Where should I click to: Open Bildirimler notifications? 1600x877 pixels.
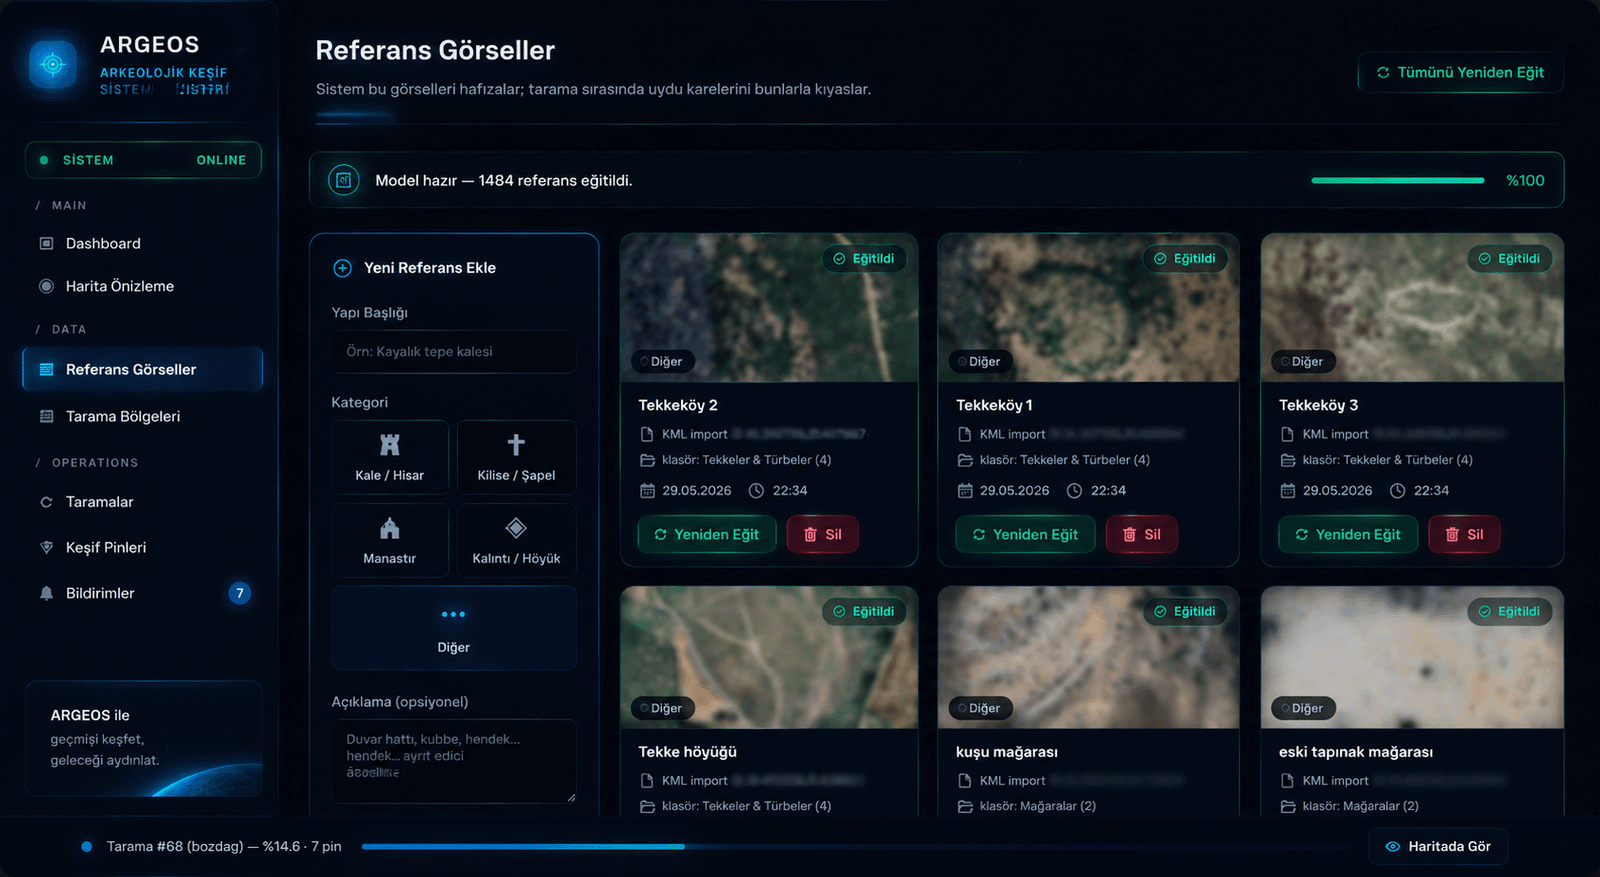(x=142, y=593)
